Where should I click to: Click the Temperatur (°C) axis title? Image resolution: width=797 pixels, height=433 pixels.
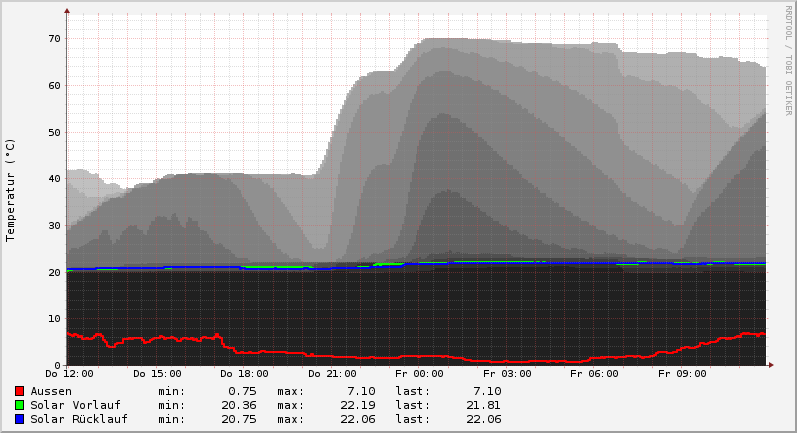(x=11, y=190)
